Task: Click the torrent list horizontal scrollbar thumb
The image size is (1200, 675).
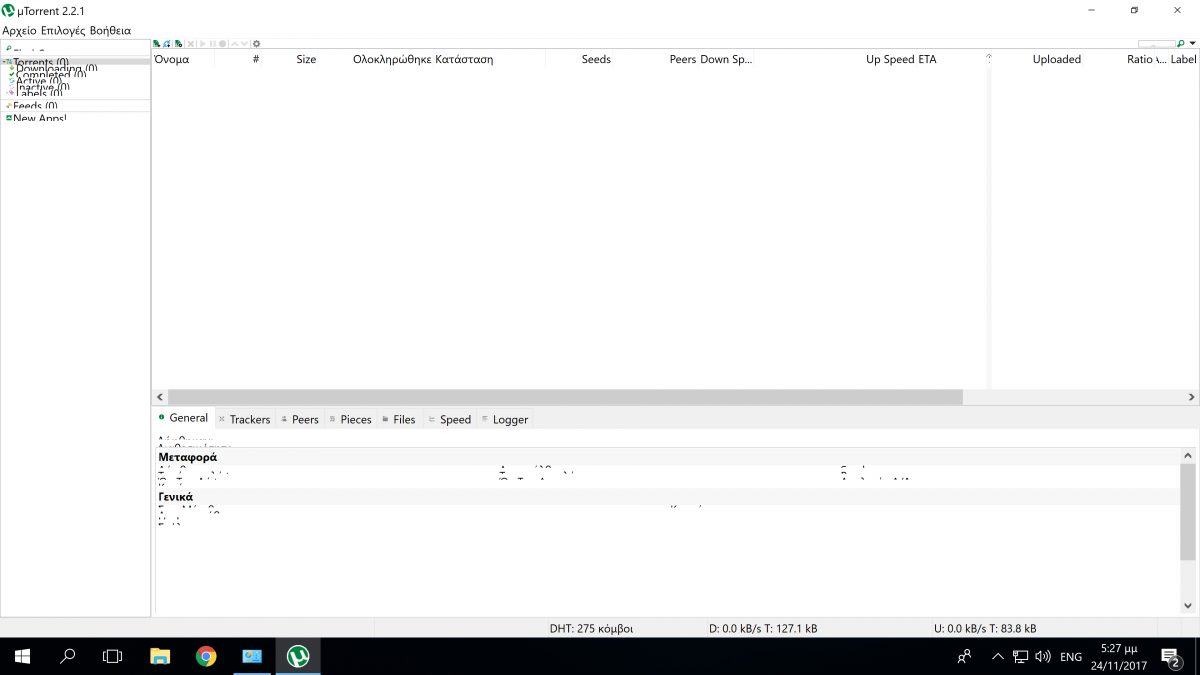Action: [565, 397]
